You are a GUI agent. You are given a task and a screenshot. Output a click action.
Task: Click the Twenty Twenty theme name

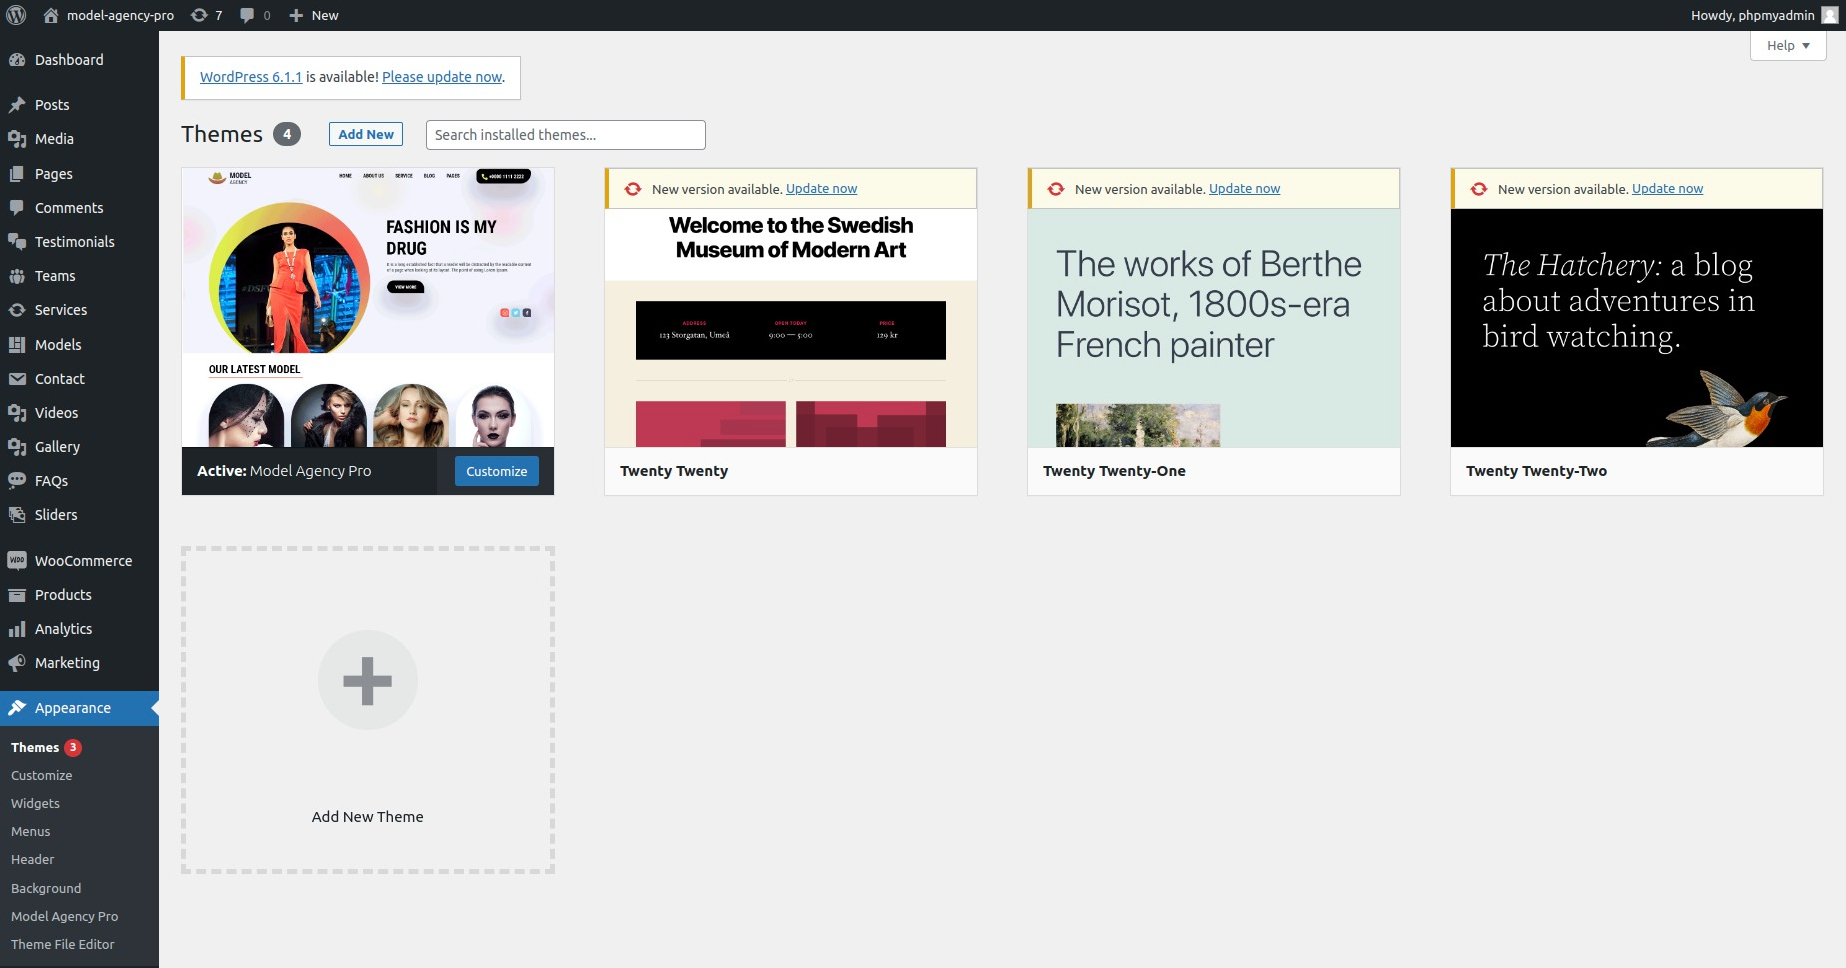pyautogui.click(x=674, y=471)
